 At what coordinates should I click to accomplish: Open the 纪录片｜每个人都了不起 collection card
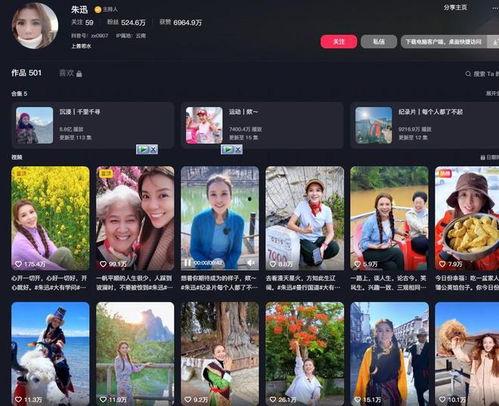[x=425, y=125]
